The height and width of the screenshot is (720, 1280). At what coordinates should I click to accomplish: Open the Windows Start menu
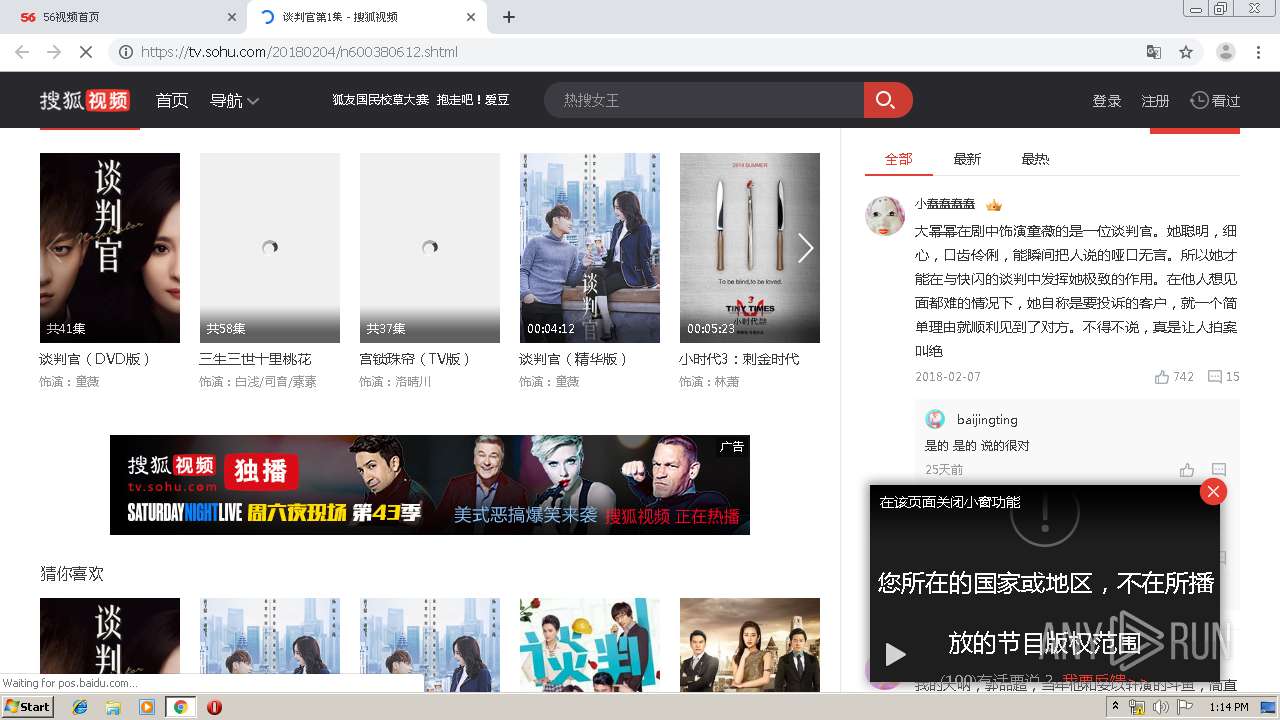[x=27, y=707]
